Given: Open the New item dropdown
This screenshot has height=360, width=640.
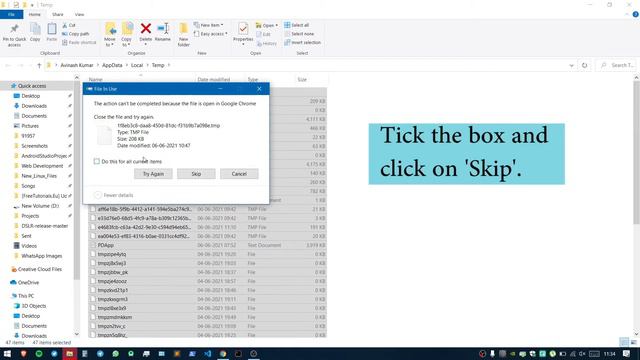Looking at the screenshot, I should (209, 25).
